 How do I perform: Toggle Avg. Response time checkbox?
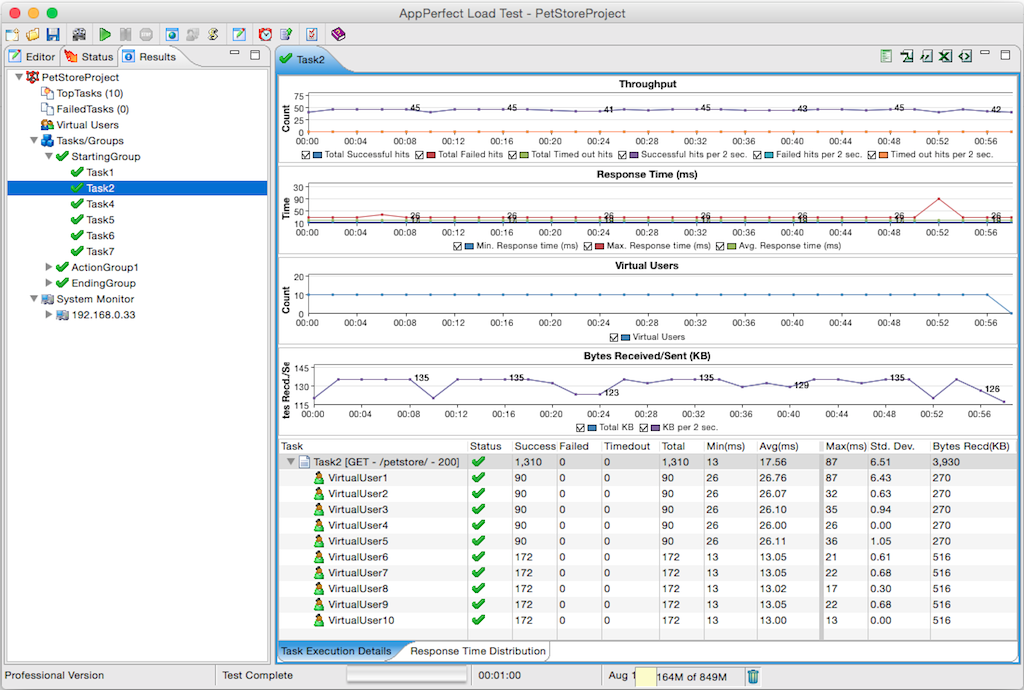pyautogui.click(x=720, y=247)
